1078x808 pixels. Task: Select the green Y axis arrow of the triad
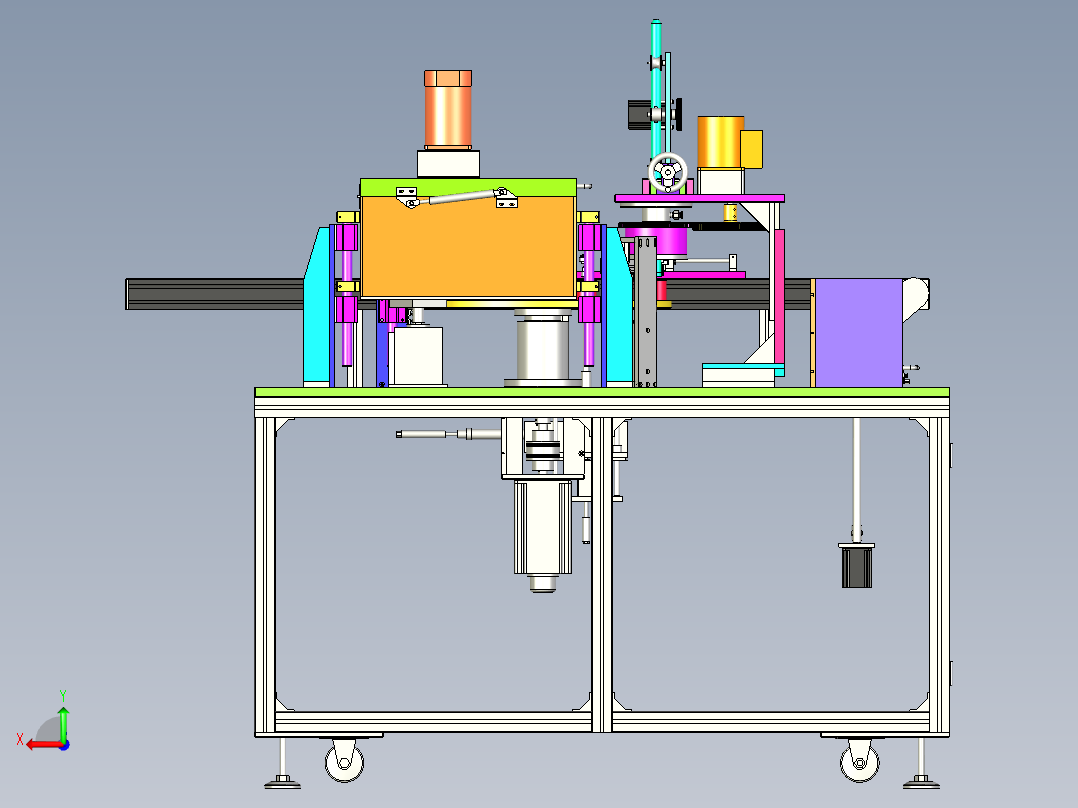tap(63, 723)
